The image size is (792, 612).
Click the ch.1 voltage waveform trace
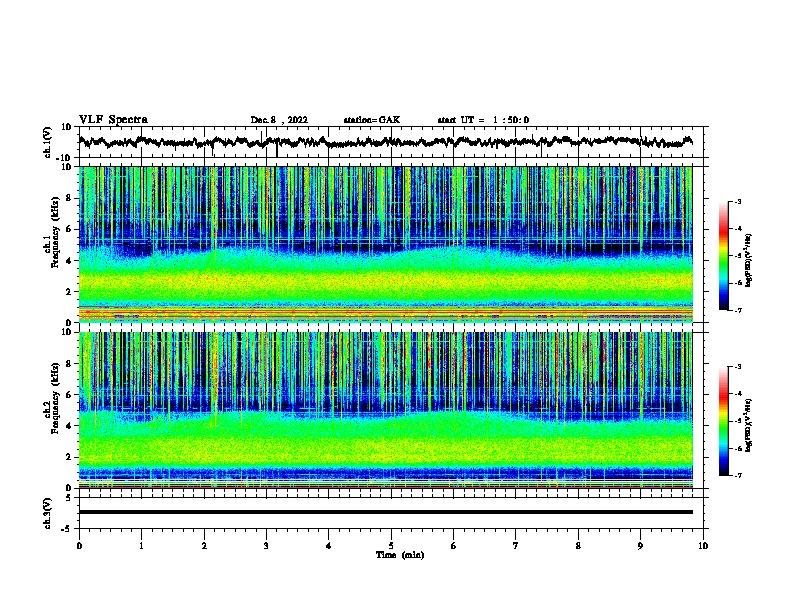pos(385,142)
